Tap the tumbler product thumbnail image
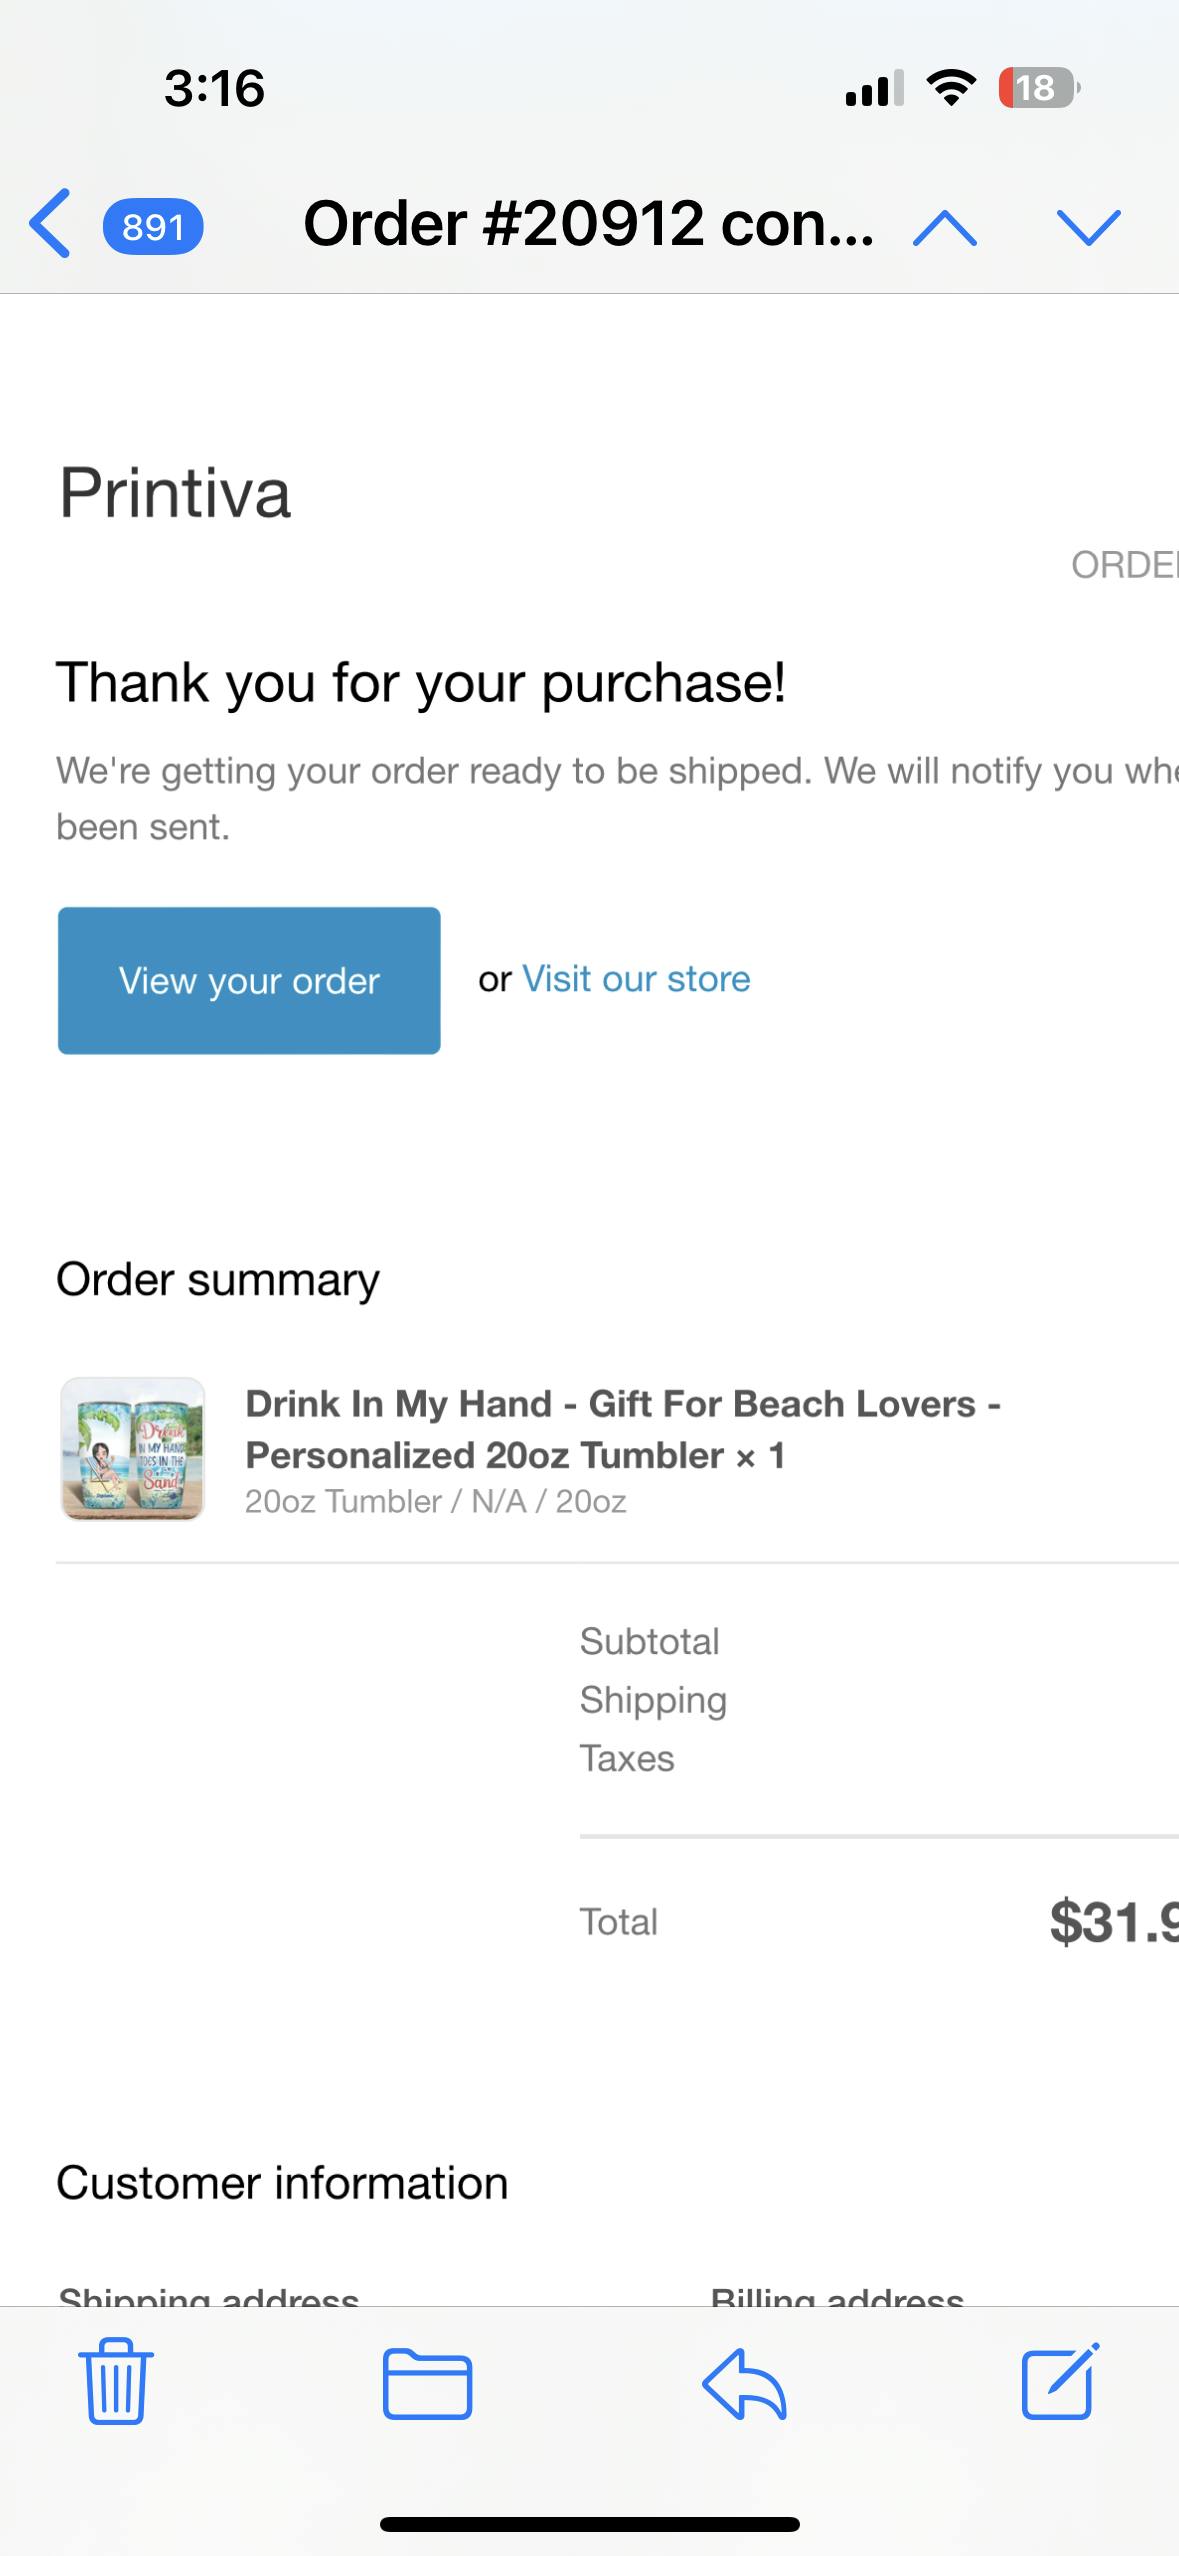This screenshot has width=1179, height=2556. point(133,1449)
